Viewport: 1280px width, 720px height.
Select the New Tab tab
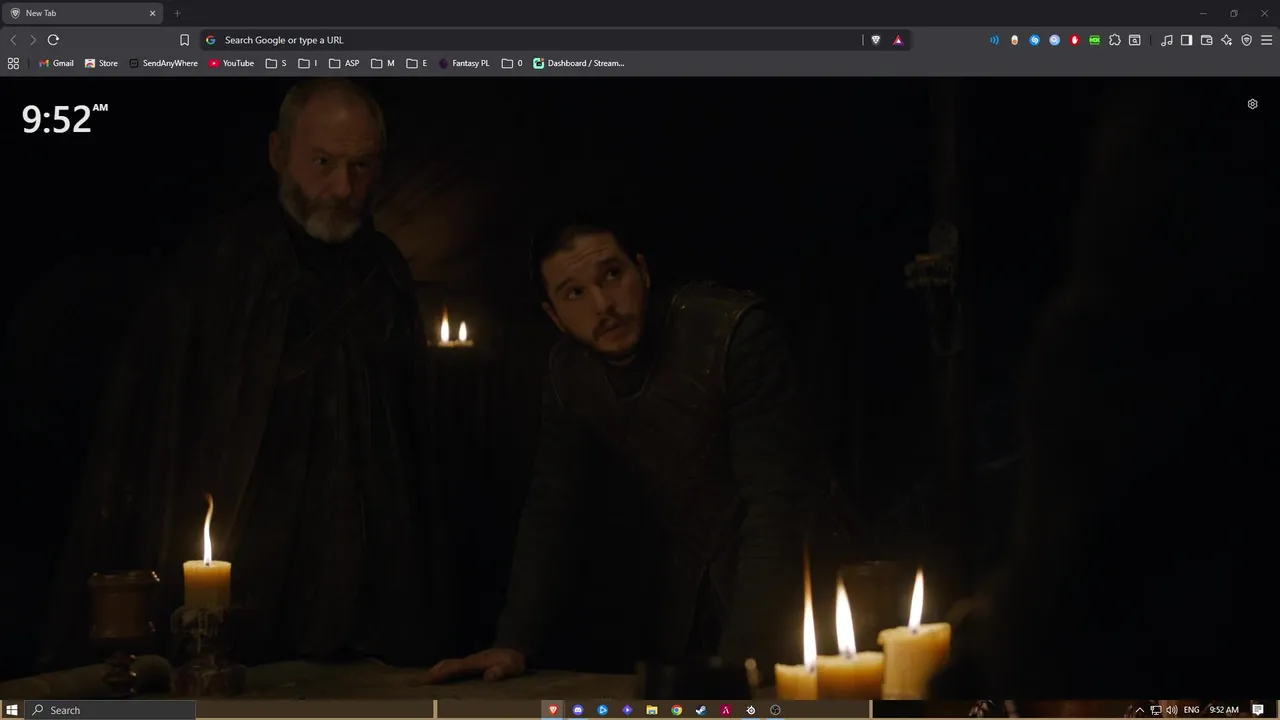(80, 13)
